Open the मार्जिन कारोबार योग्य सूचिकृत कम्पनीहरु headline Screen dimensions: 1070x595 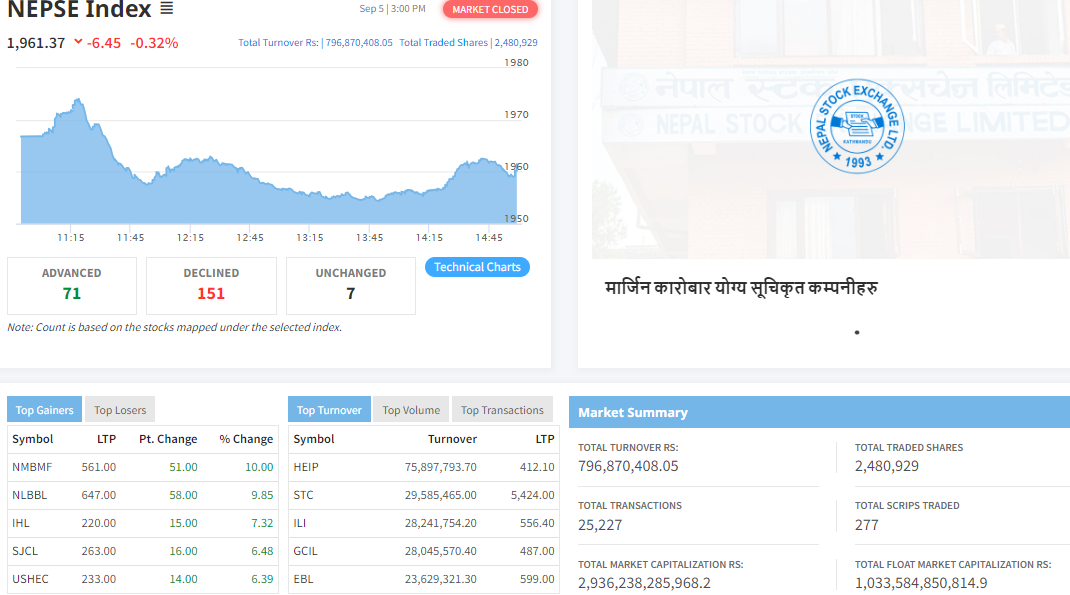pyautogui.click(x=741, y=287)
